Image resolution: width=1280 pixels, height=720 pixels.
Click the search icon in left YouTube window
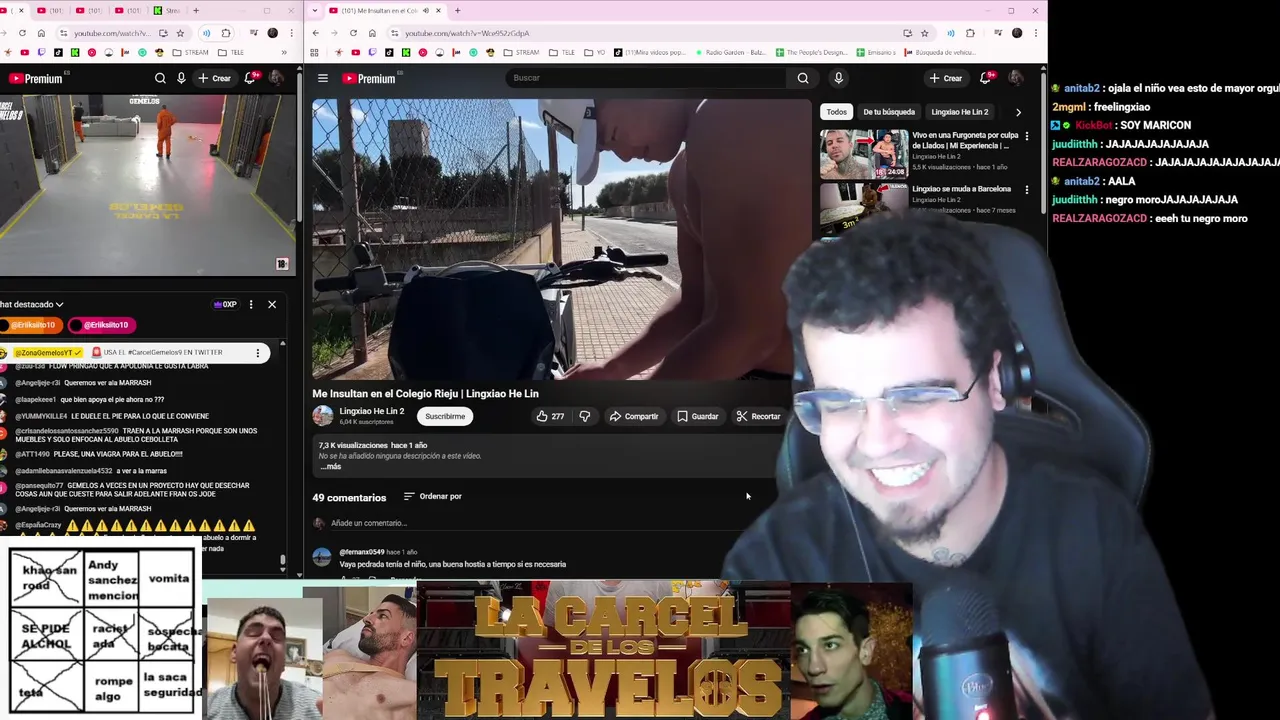click(160, 78)
